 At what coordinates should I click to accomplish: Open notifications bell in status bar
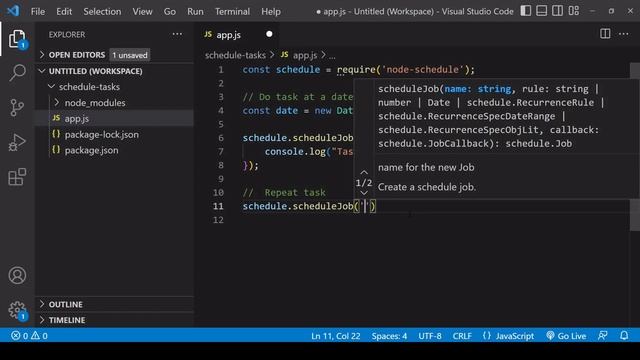[x=624, y=336]
